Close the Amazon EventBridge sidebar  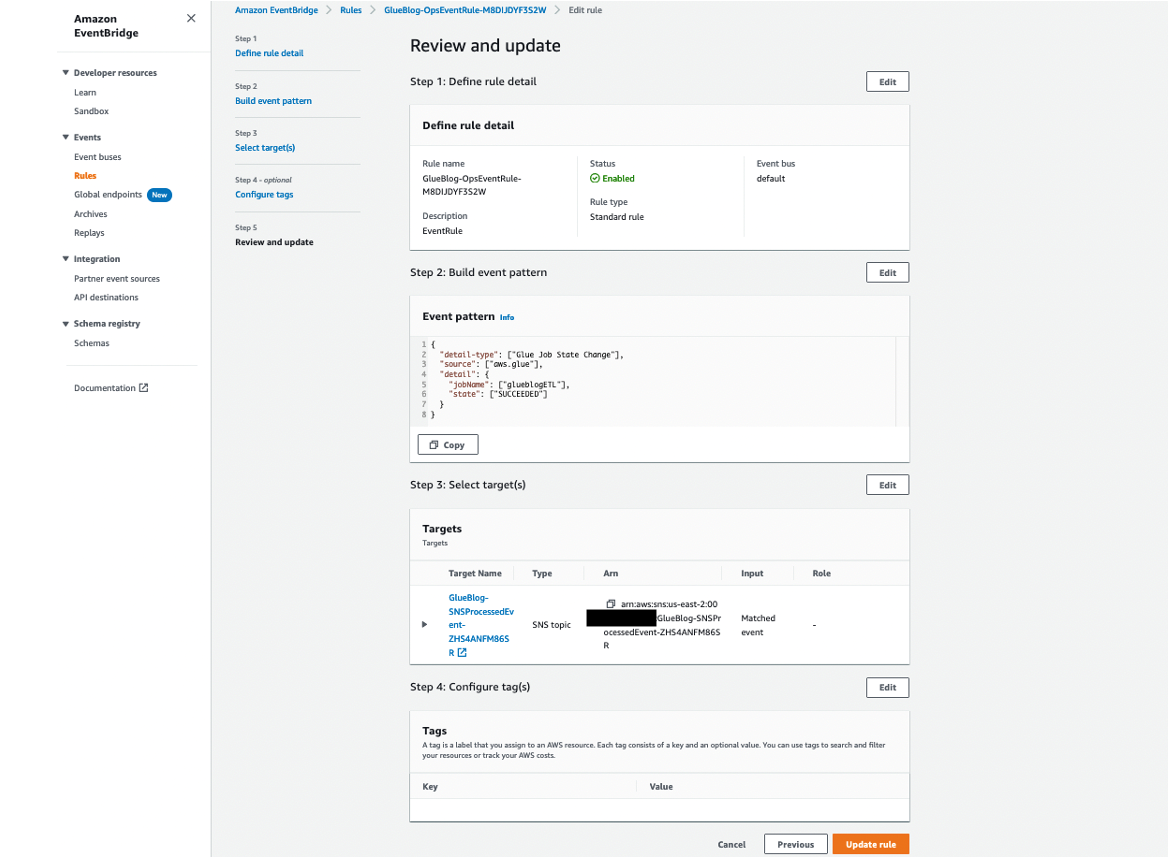(x=191, y=19)
